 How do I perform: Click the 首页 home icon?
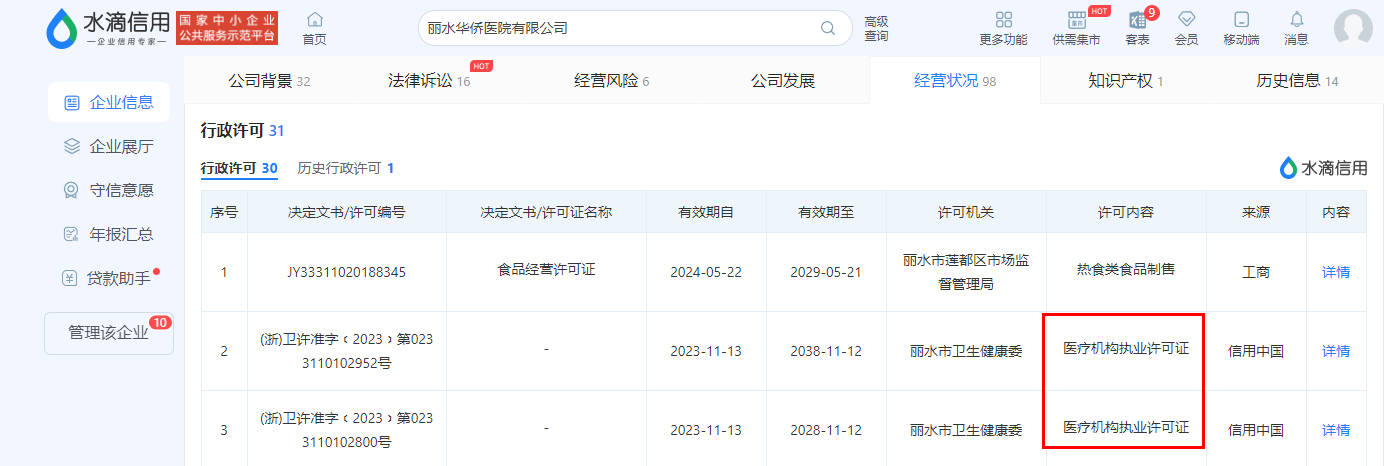point(314,21)
